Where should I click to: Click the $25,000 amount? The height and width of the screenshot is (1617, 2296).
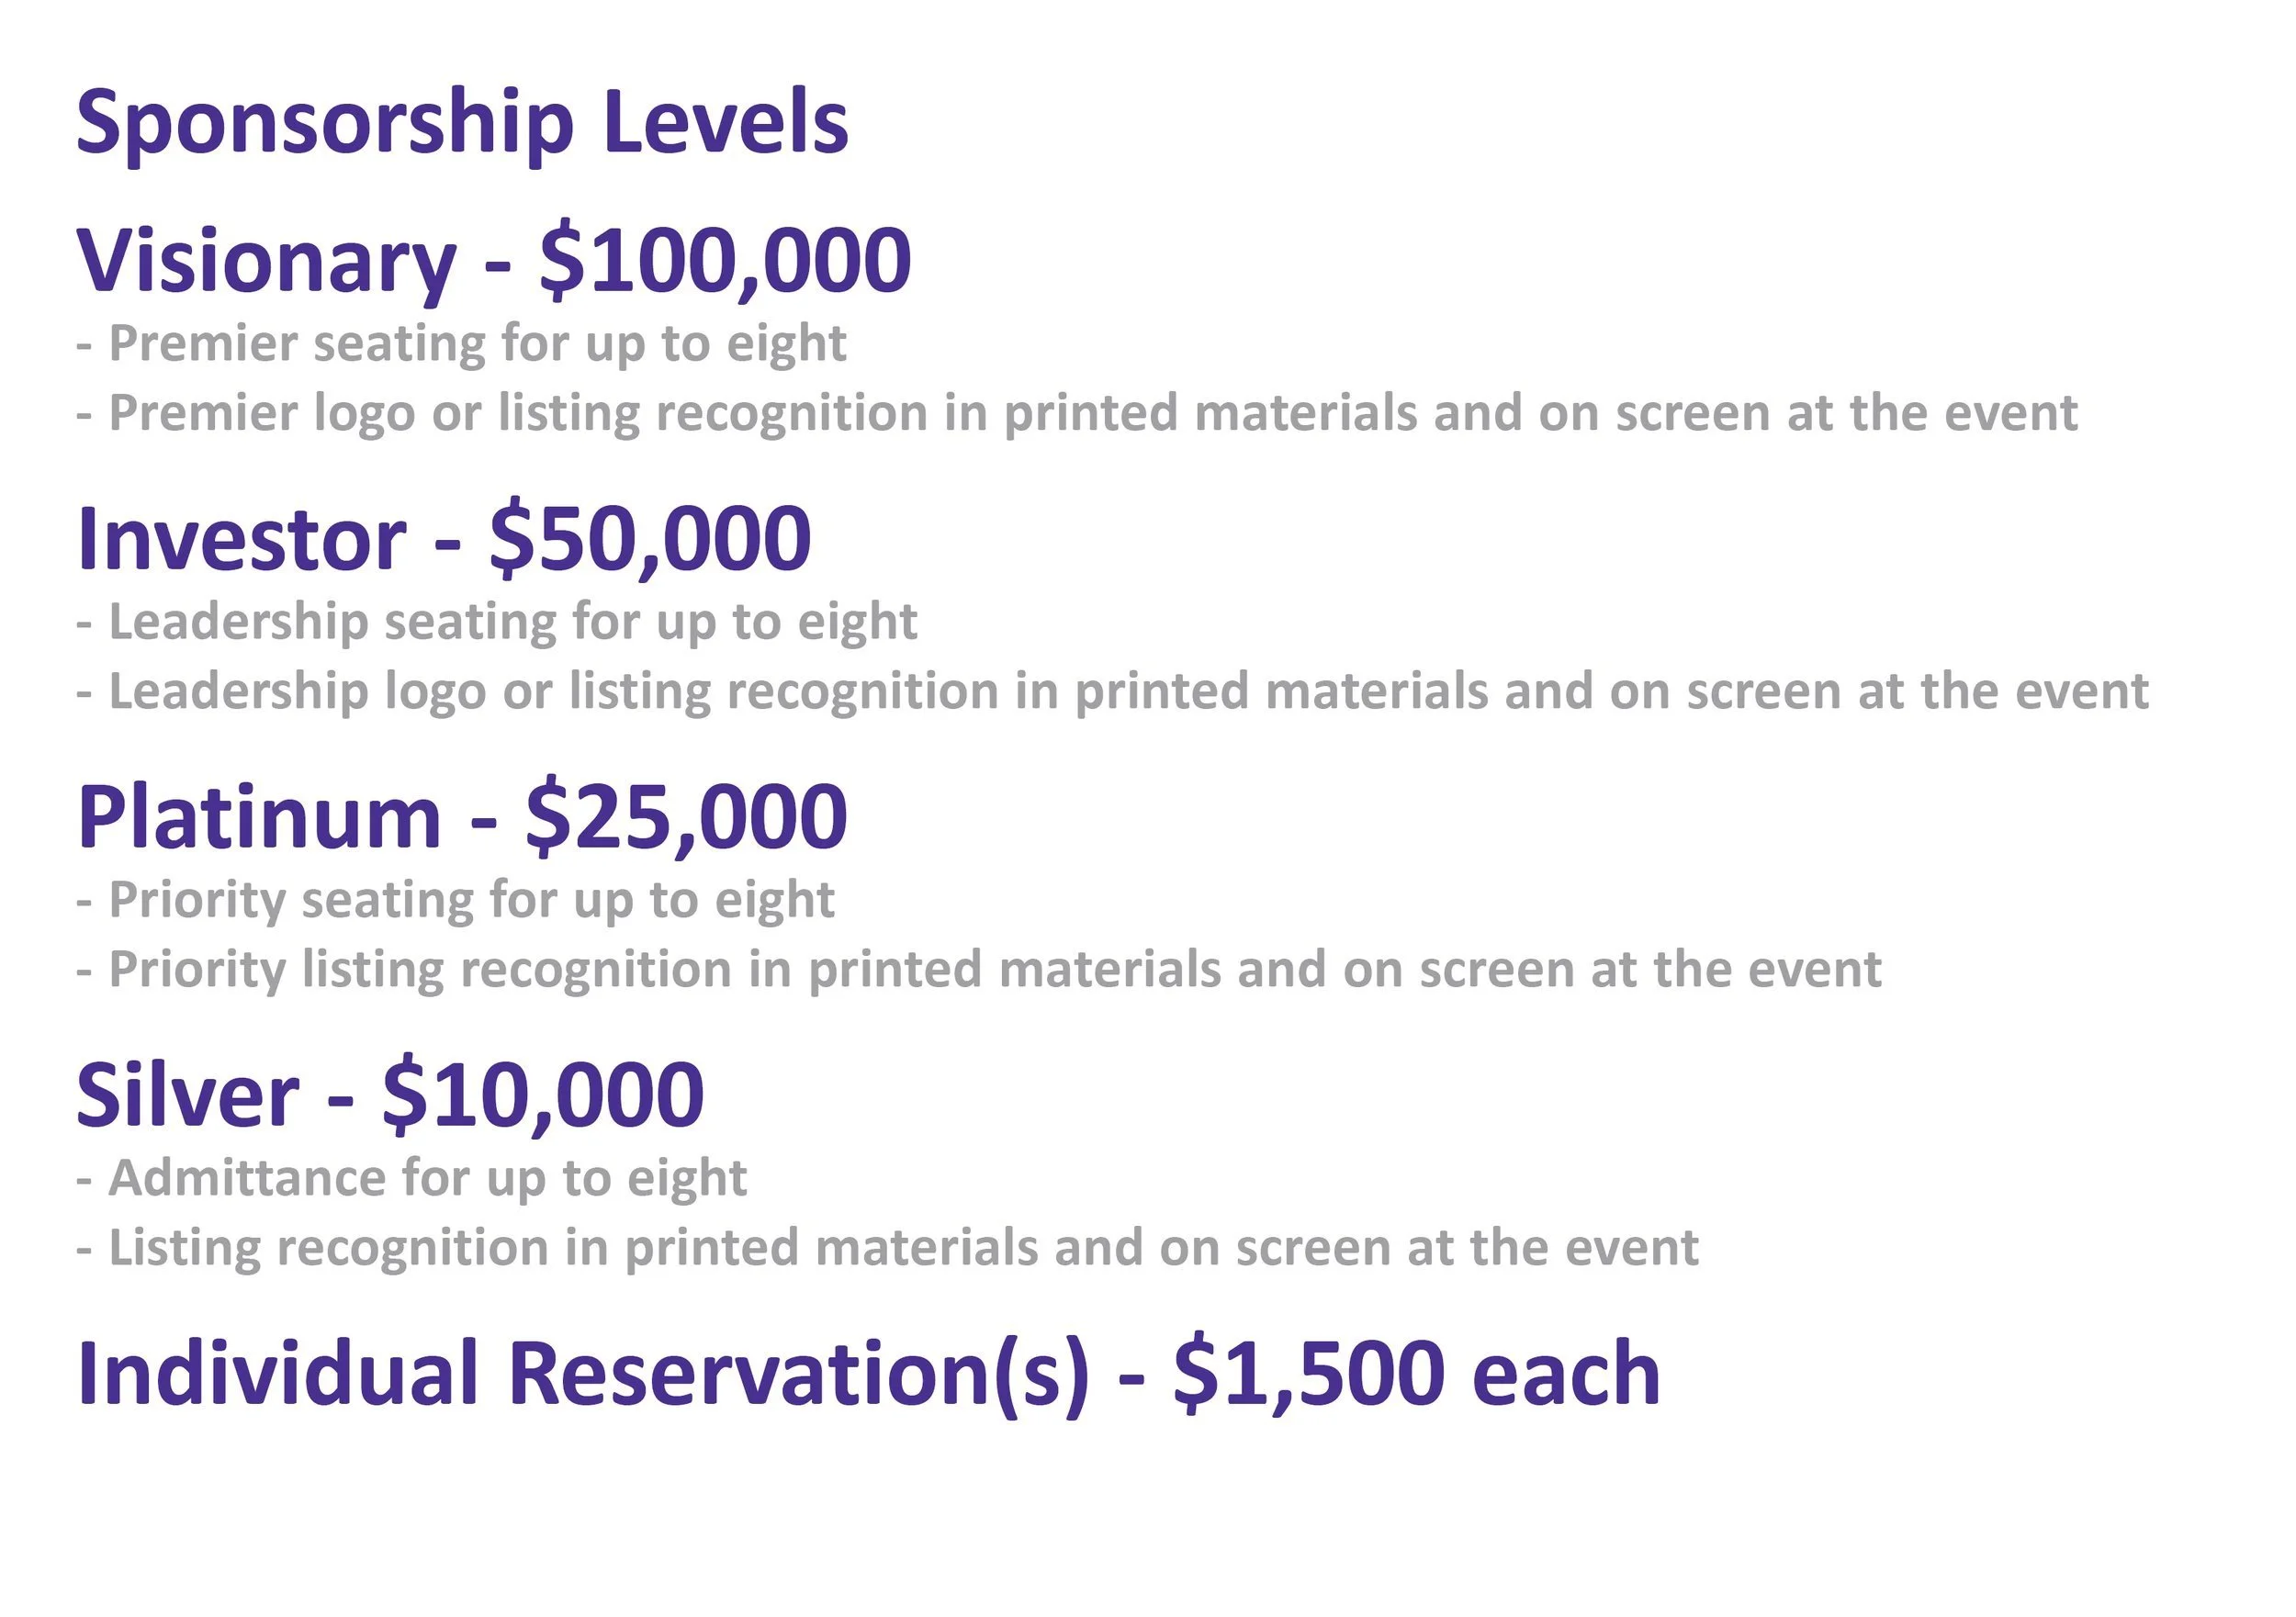[686, 820]
